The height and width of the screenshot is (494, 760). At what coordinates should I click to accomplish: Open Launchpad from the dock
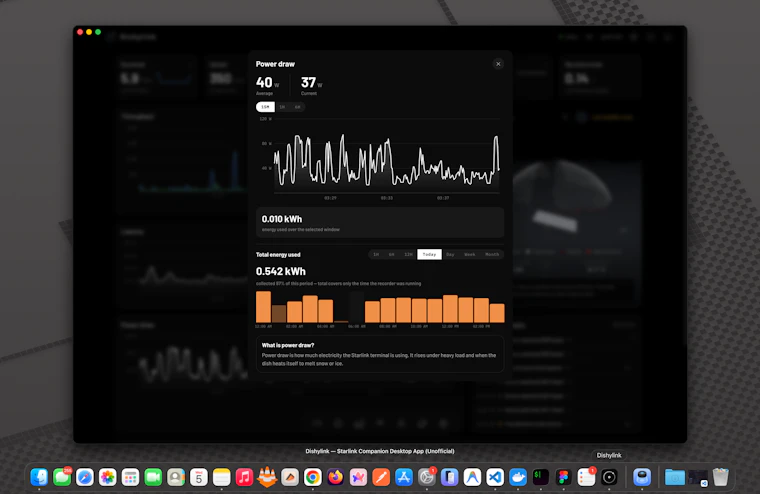pos(130,478)
